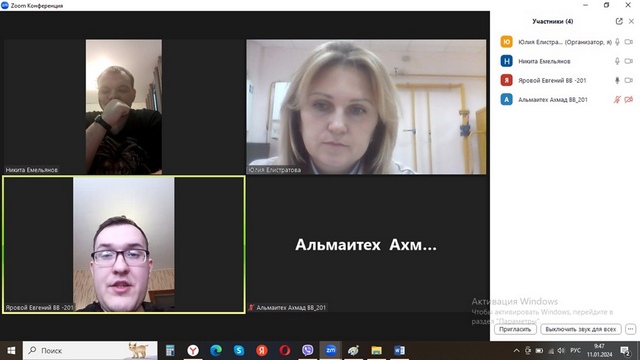Screen dimensions: 640x360
Task: Click microphone icon next to Юлия Елистратова
Action: (x=617, y=42)
